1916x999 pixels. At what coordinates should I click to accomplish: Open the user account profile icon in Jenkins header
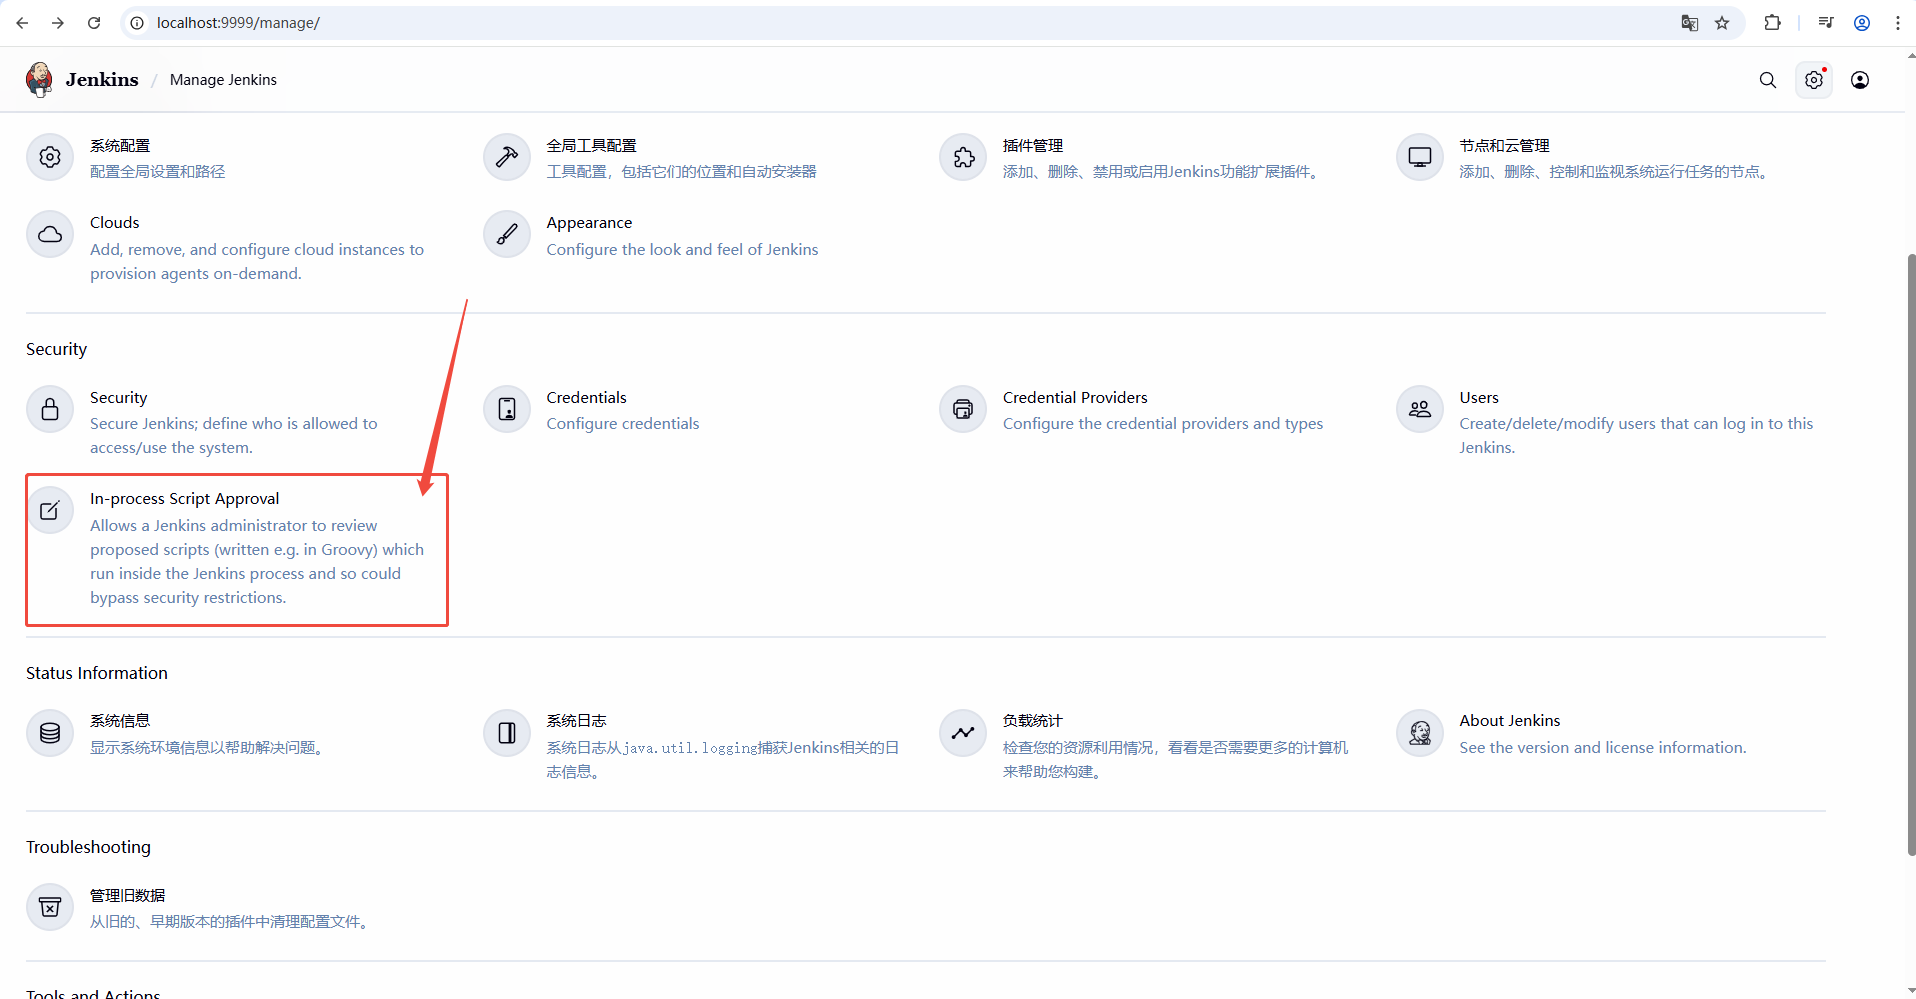click(x=1860, y=80)
